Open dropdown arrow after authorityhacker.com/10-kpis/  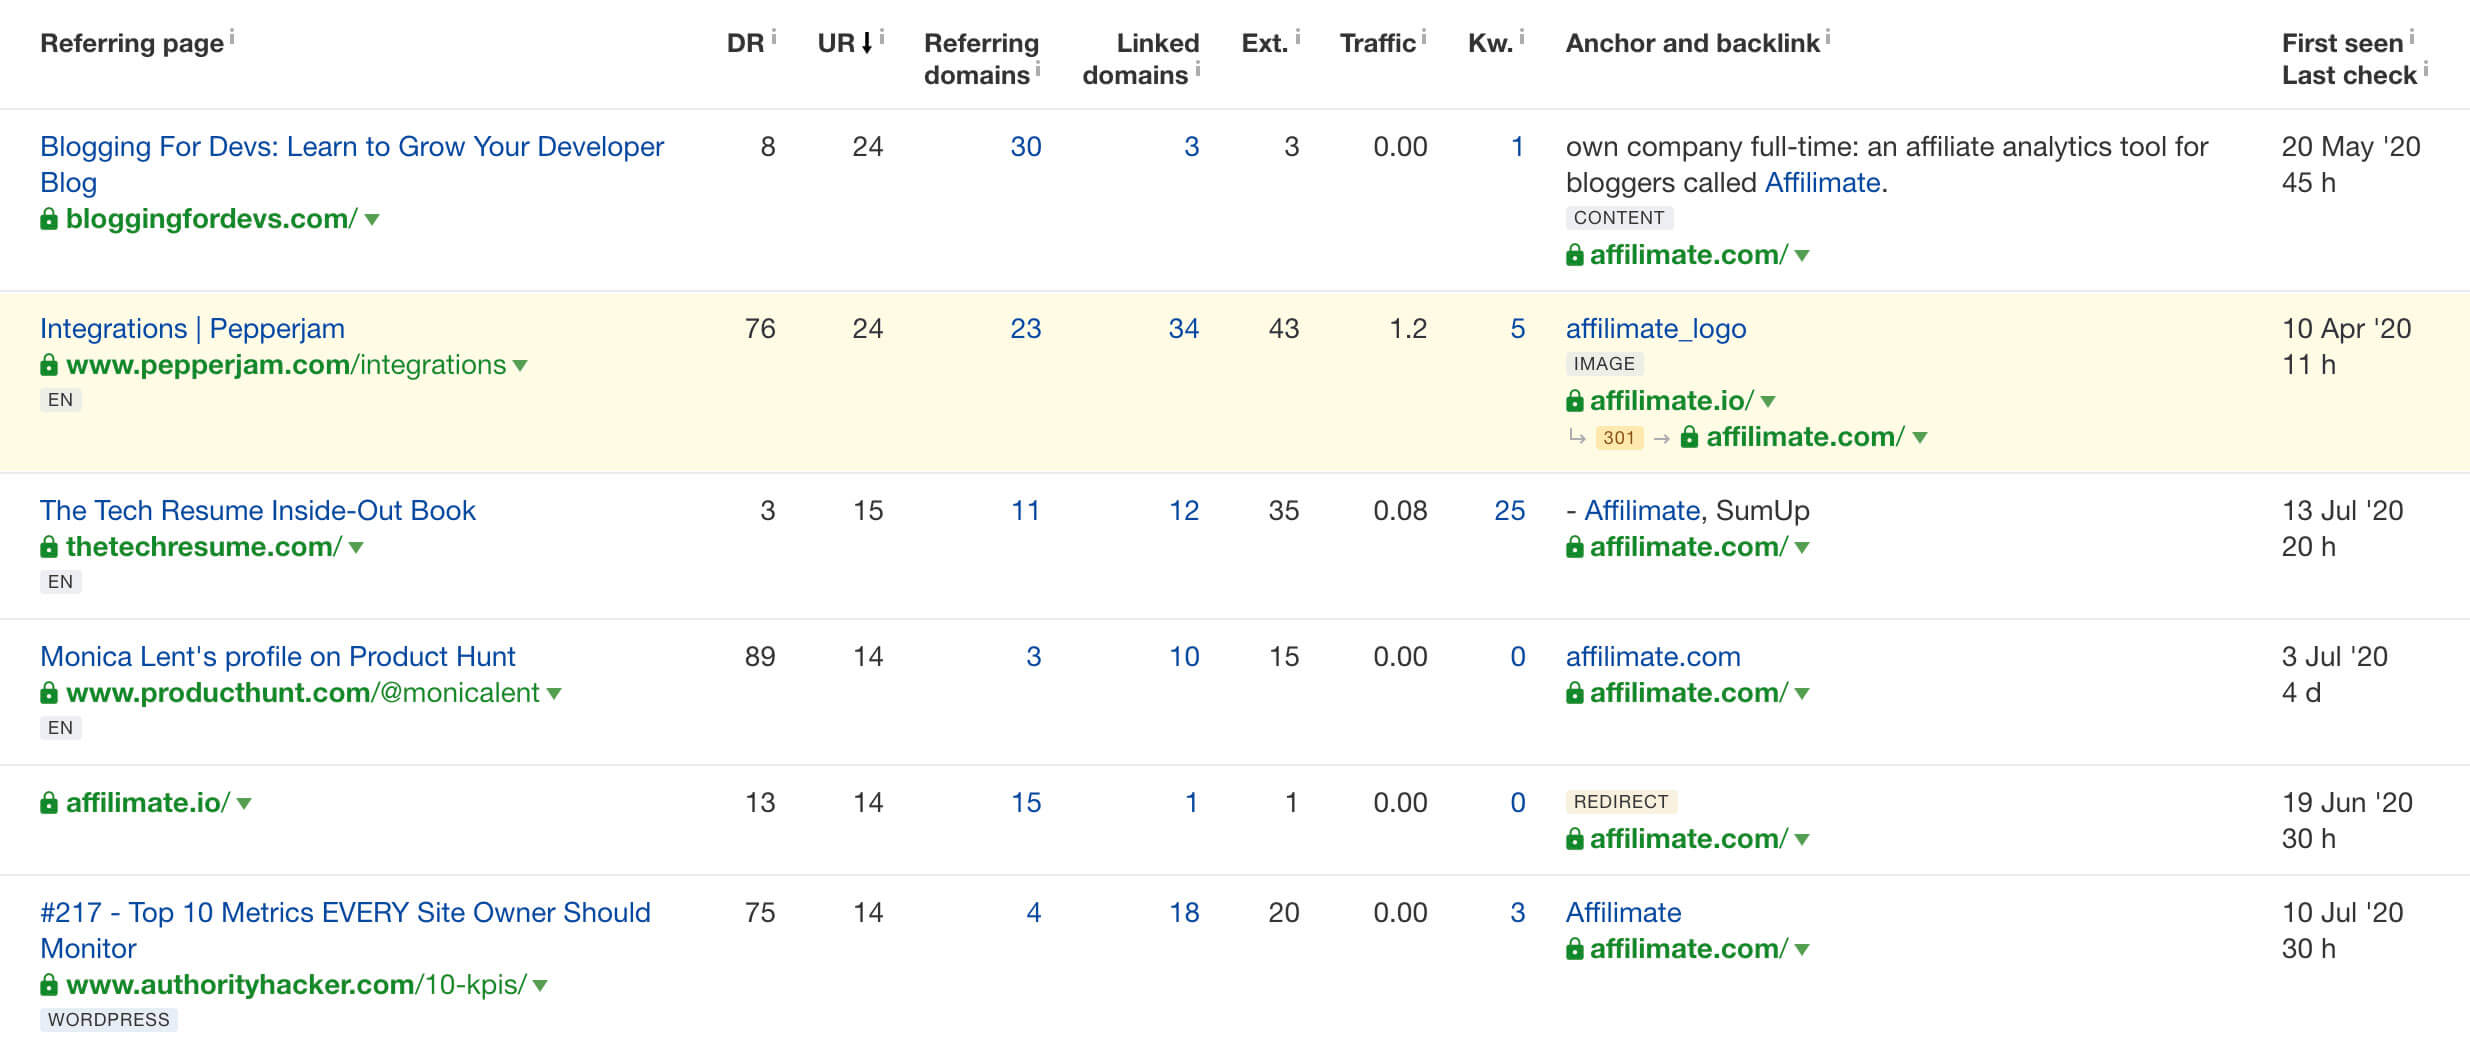pos(540,985)
